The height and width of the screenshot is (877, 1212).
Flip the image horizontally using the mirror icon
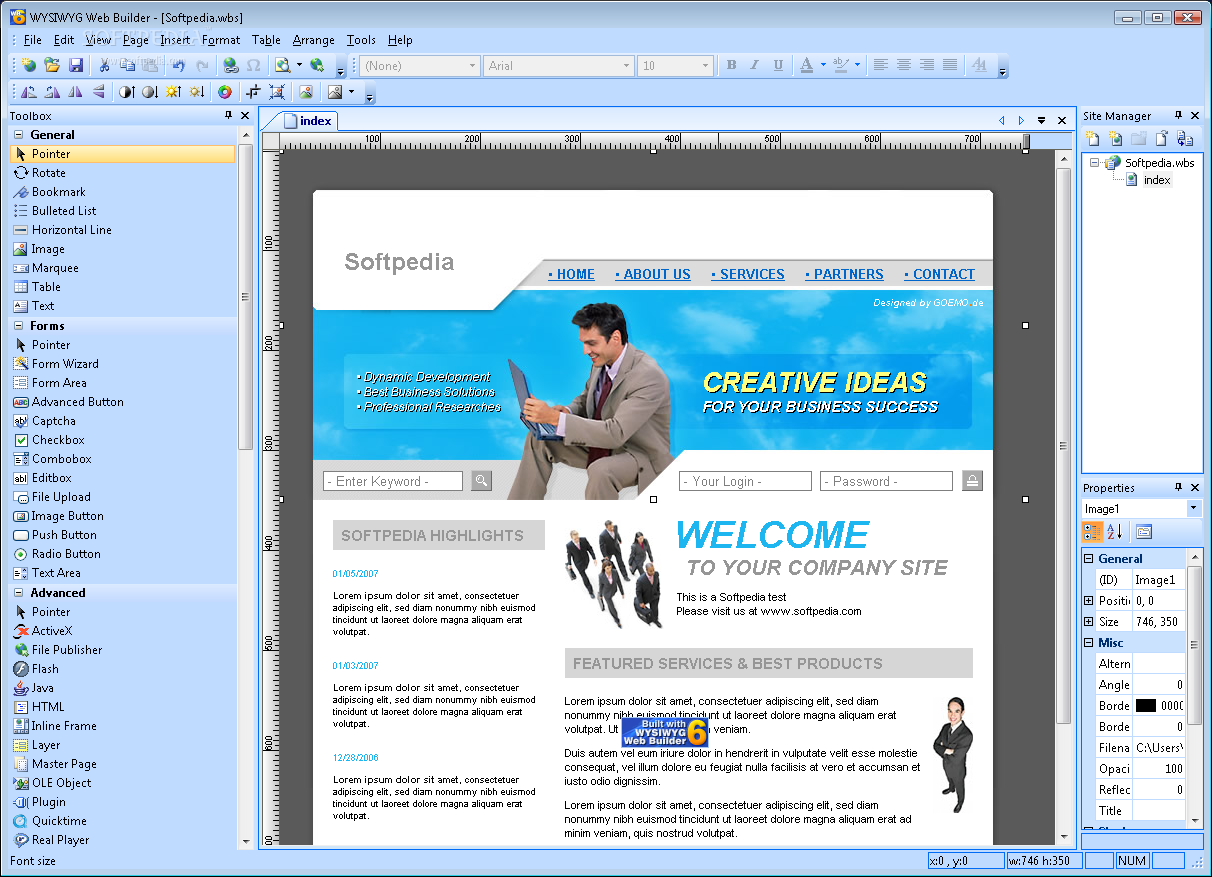click(x=75, y=92)
